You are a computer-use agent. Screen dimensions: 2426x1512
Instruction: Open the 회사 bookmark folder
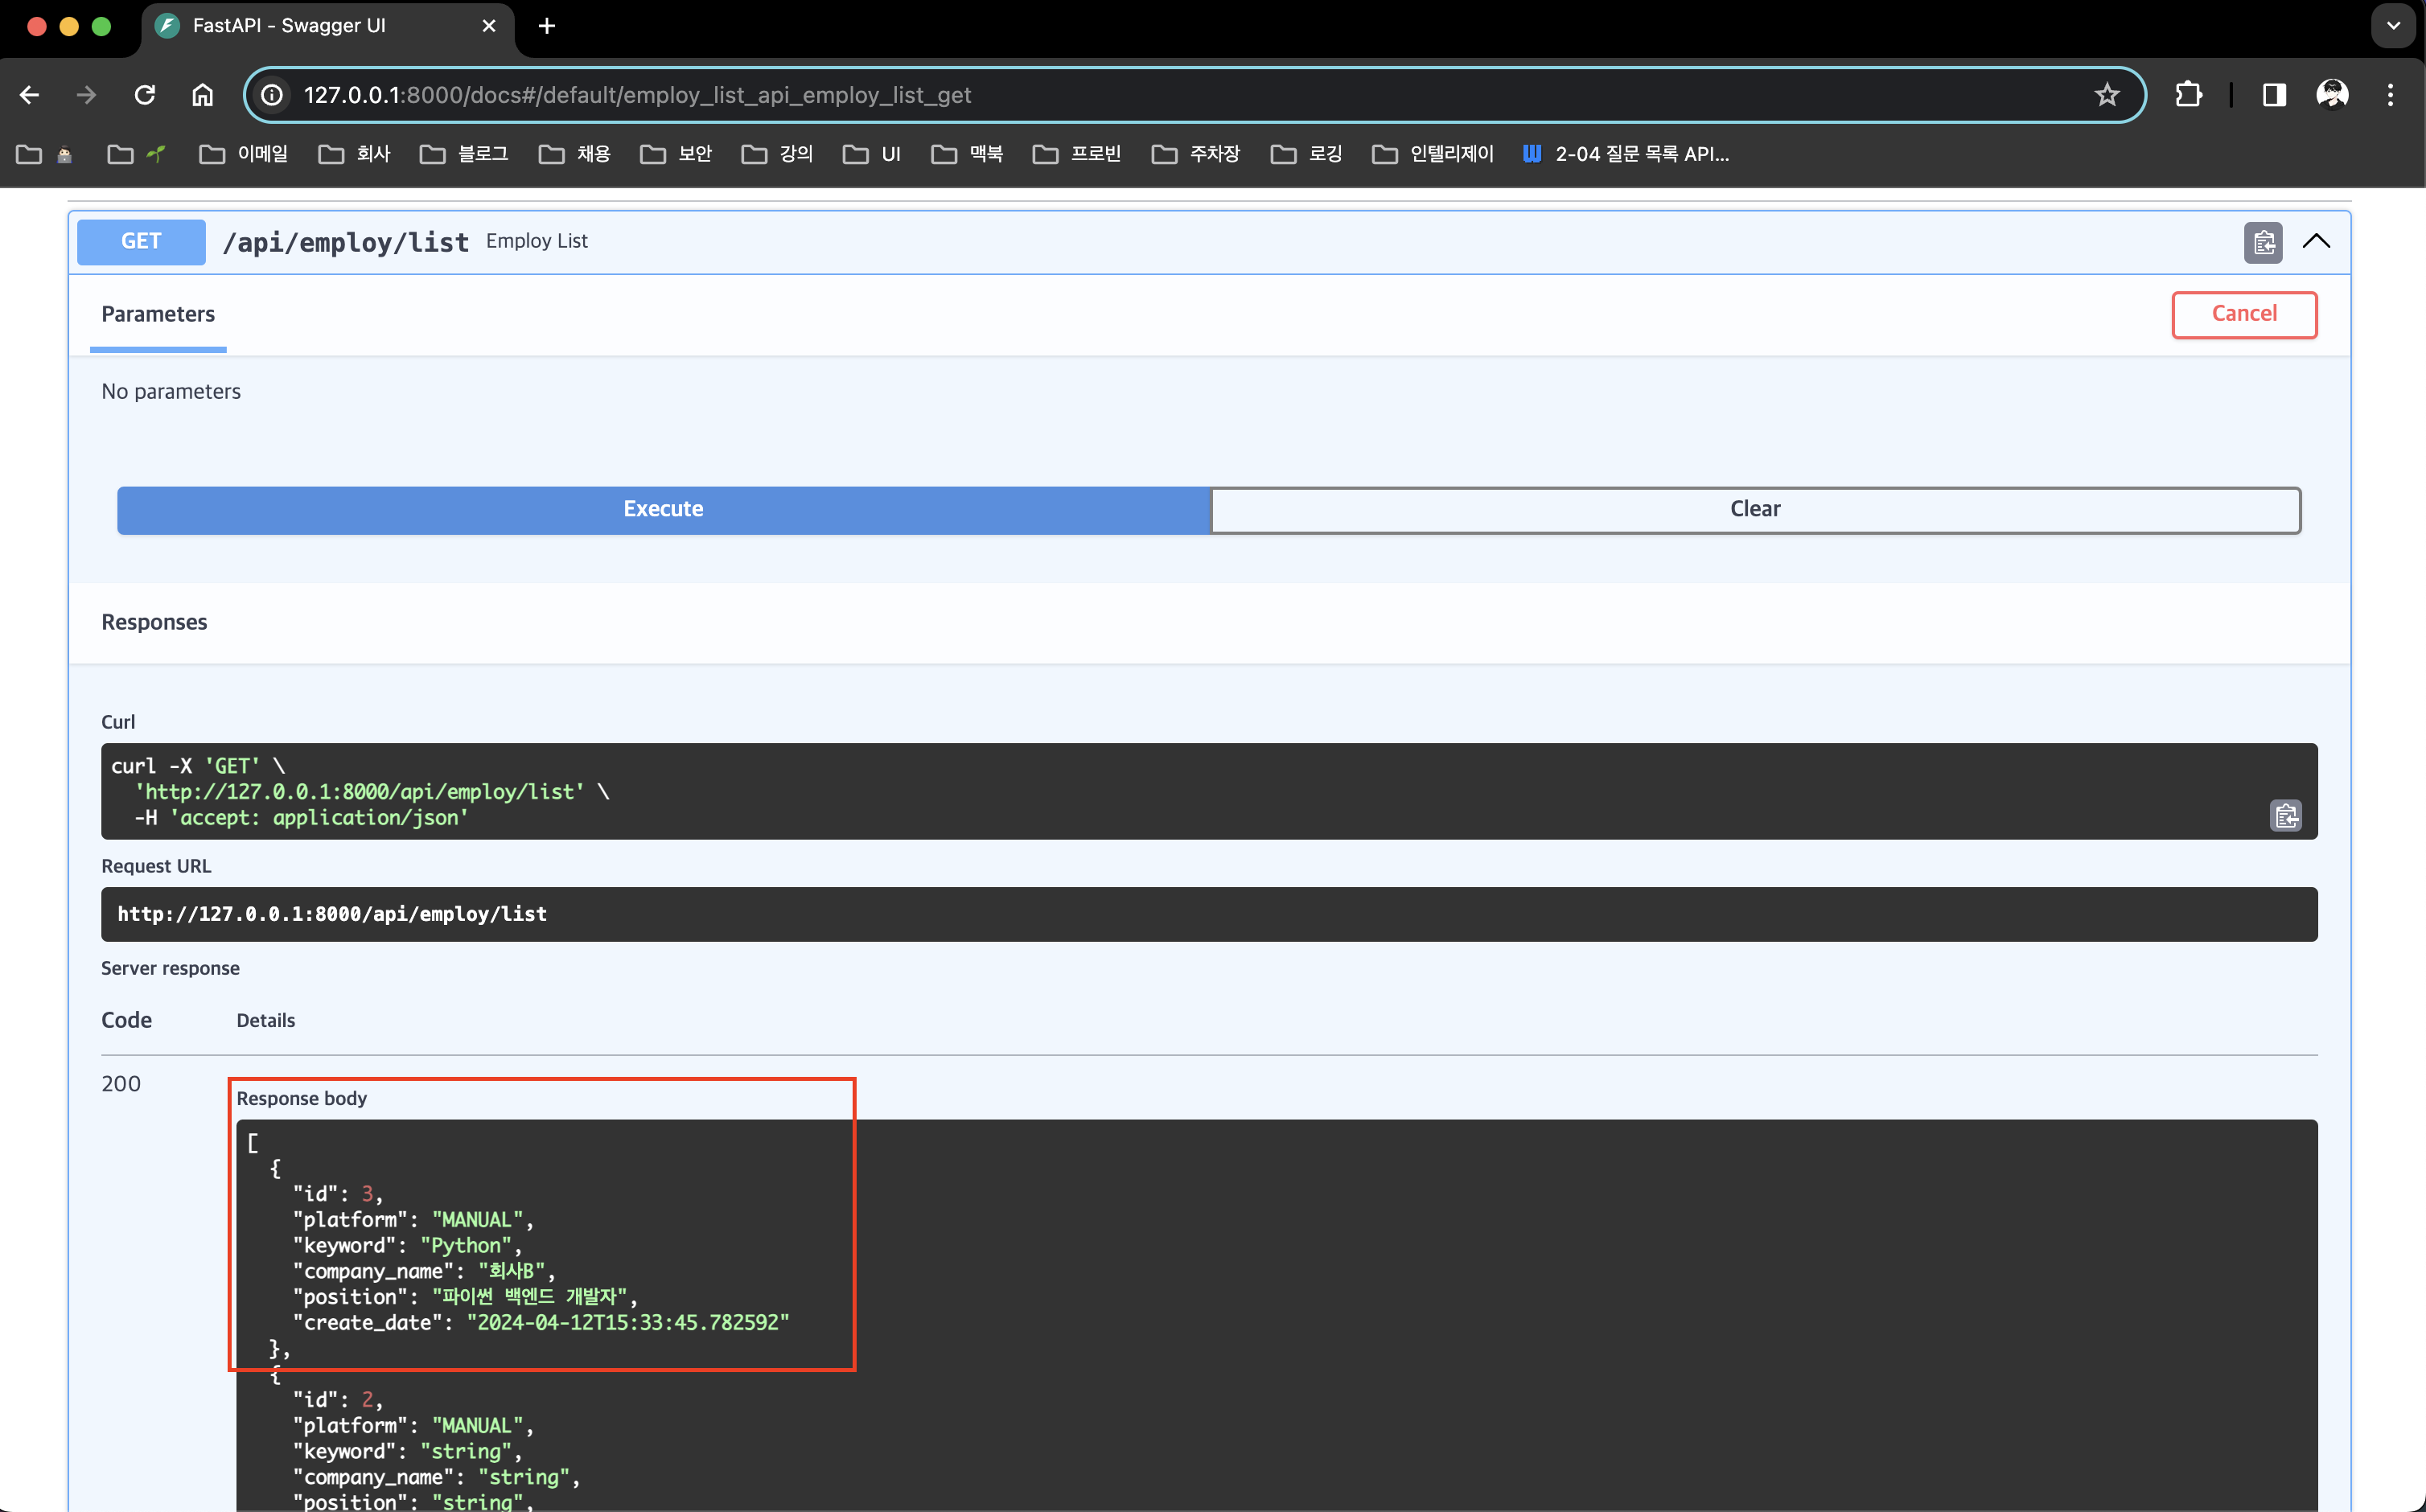pos(354,154)
